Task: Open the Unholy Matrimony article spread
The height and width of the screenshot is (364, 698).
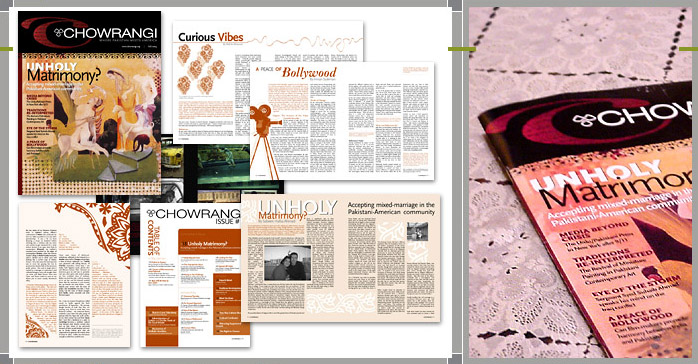Action: point(341,258)
